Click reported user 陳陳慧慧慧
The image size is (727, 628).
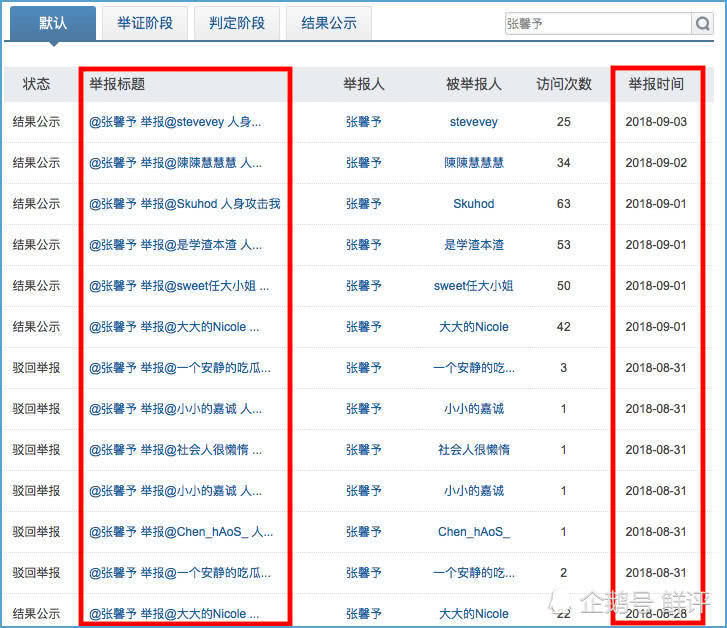pyautogui.click(x=473, y=163)
